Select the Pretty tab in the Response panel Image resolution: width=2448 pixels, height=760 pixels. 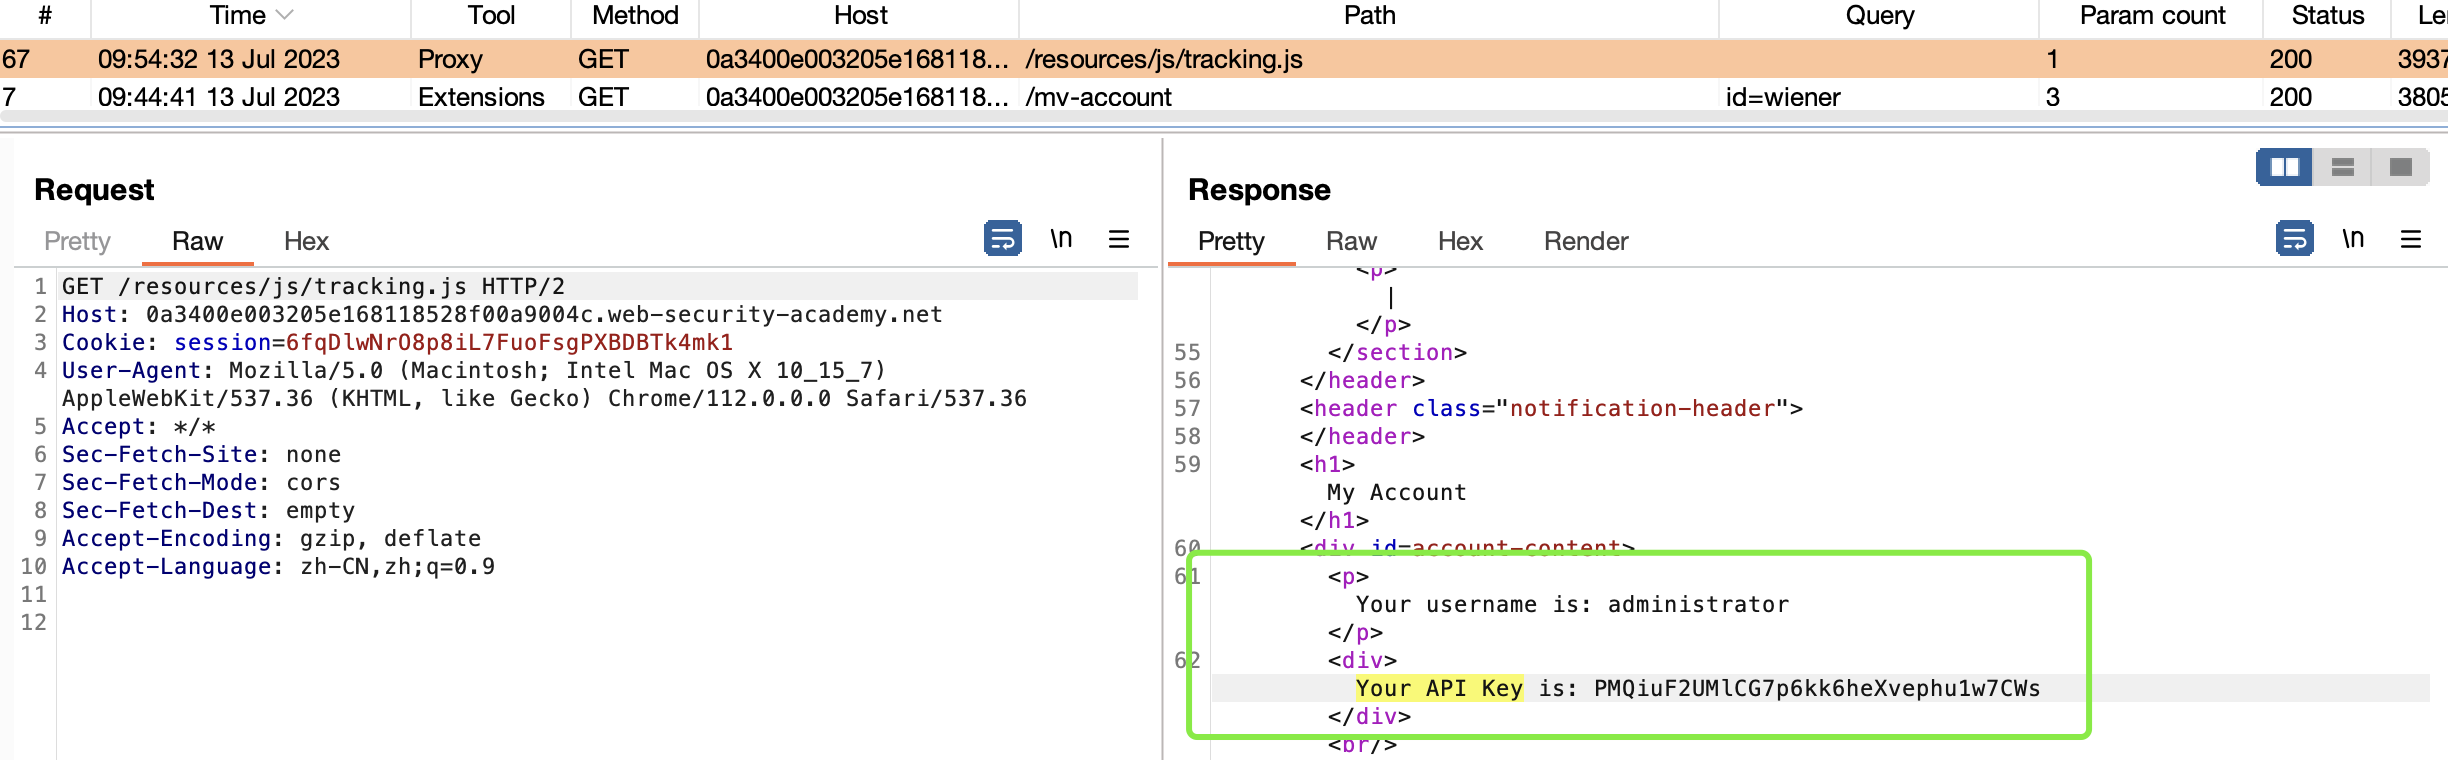[1231, 241]
